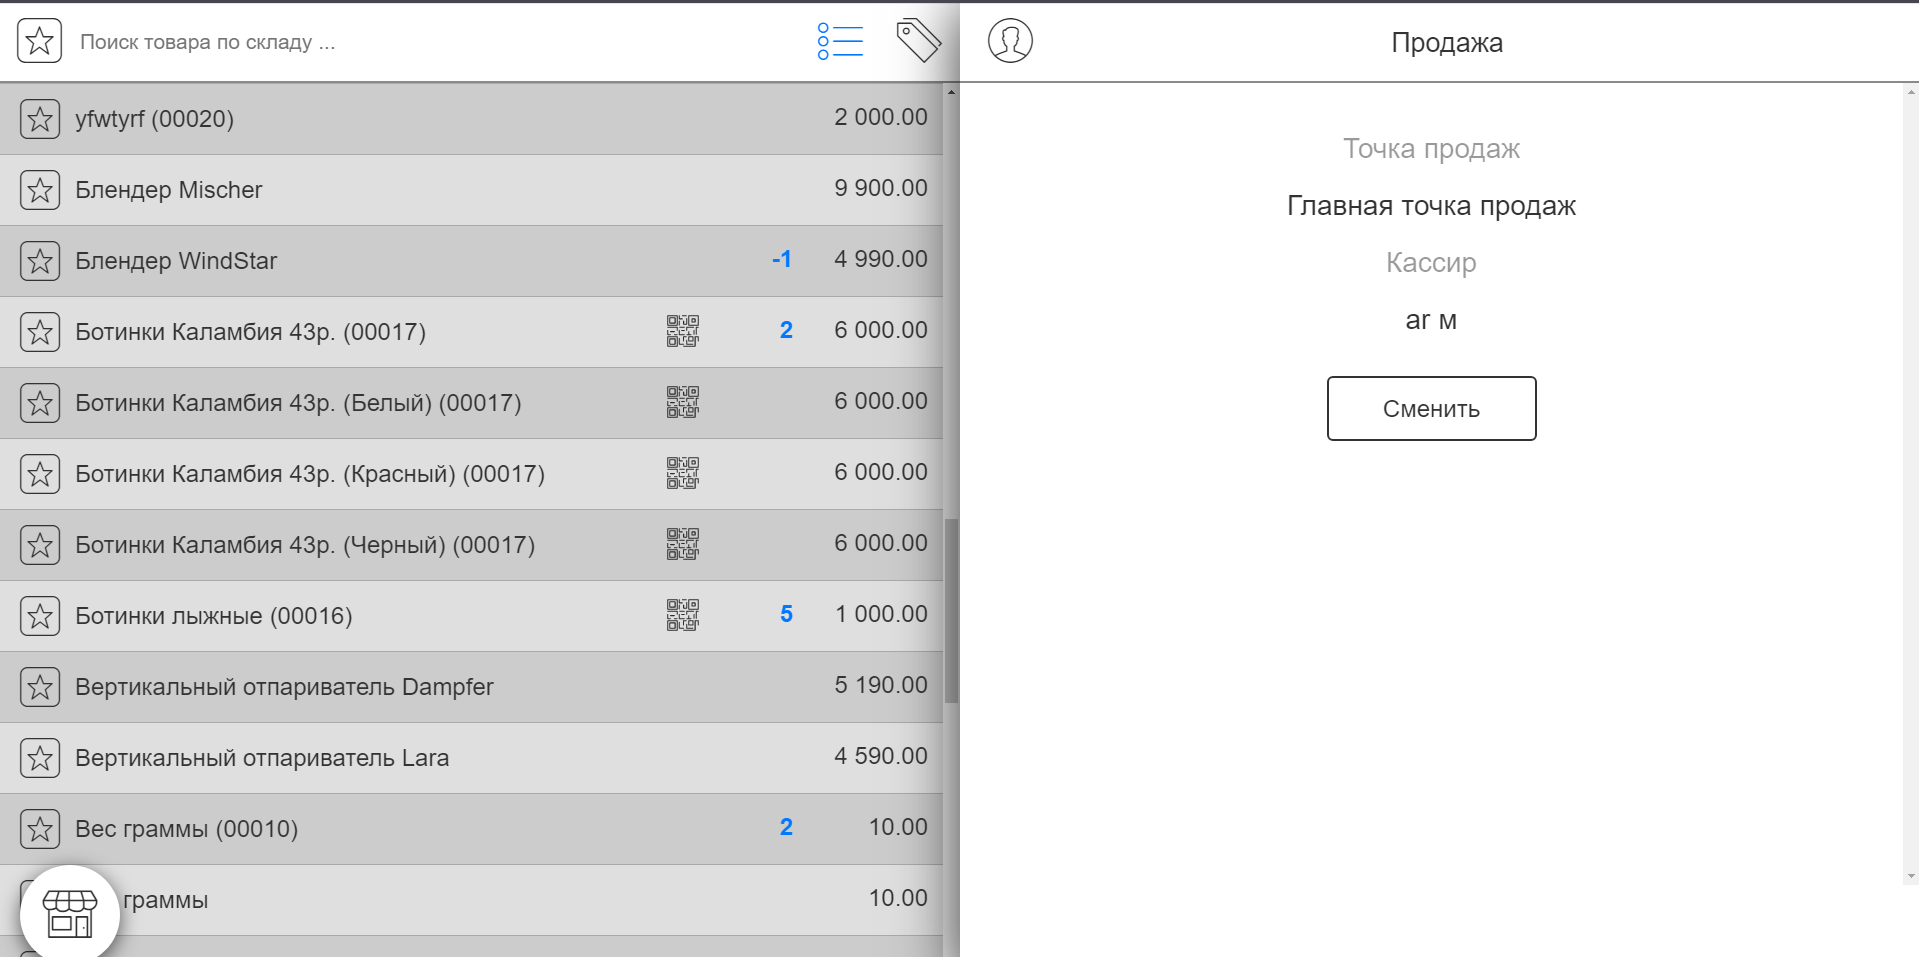Select product Блендер Mischer
This screenshot has height=957, width=1919.
471,190
